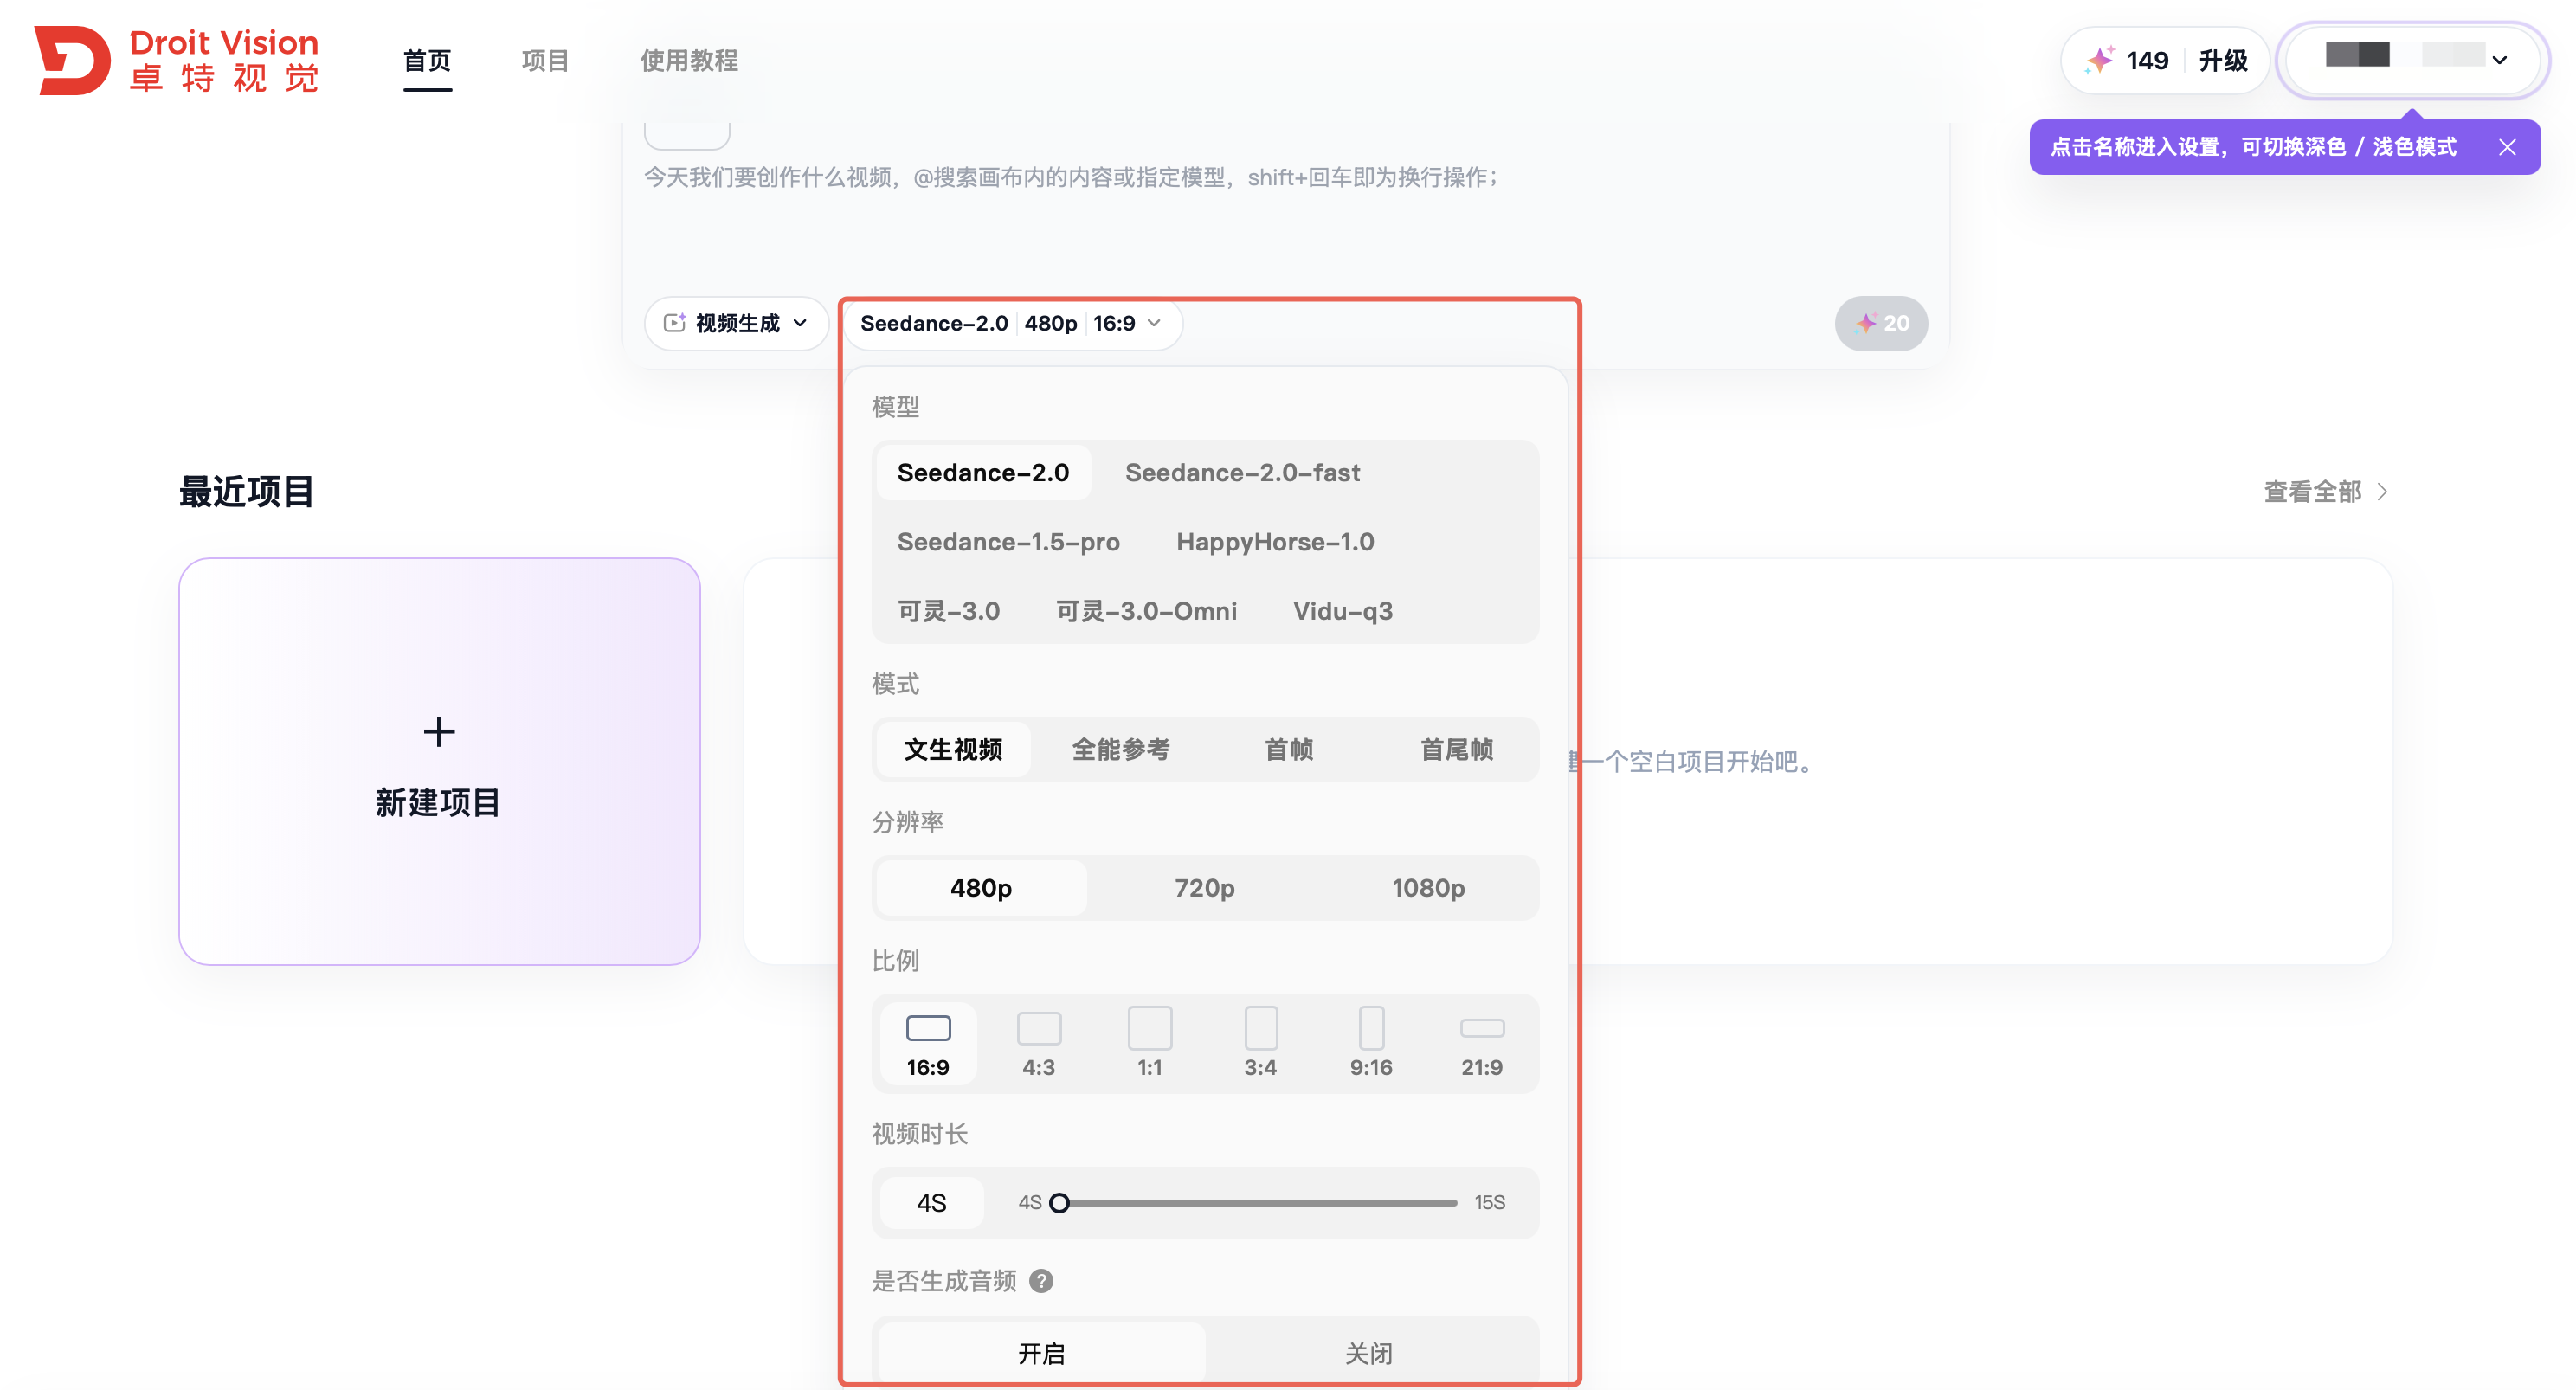The width and height of the screenshot is (2576, 1390).
Task: Create a new project via 新建项目
Action: [x=439, y=761]
